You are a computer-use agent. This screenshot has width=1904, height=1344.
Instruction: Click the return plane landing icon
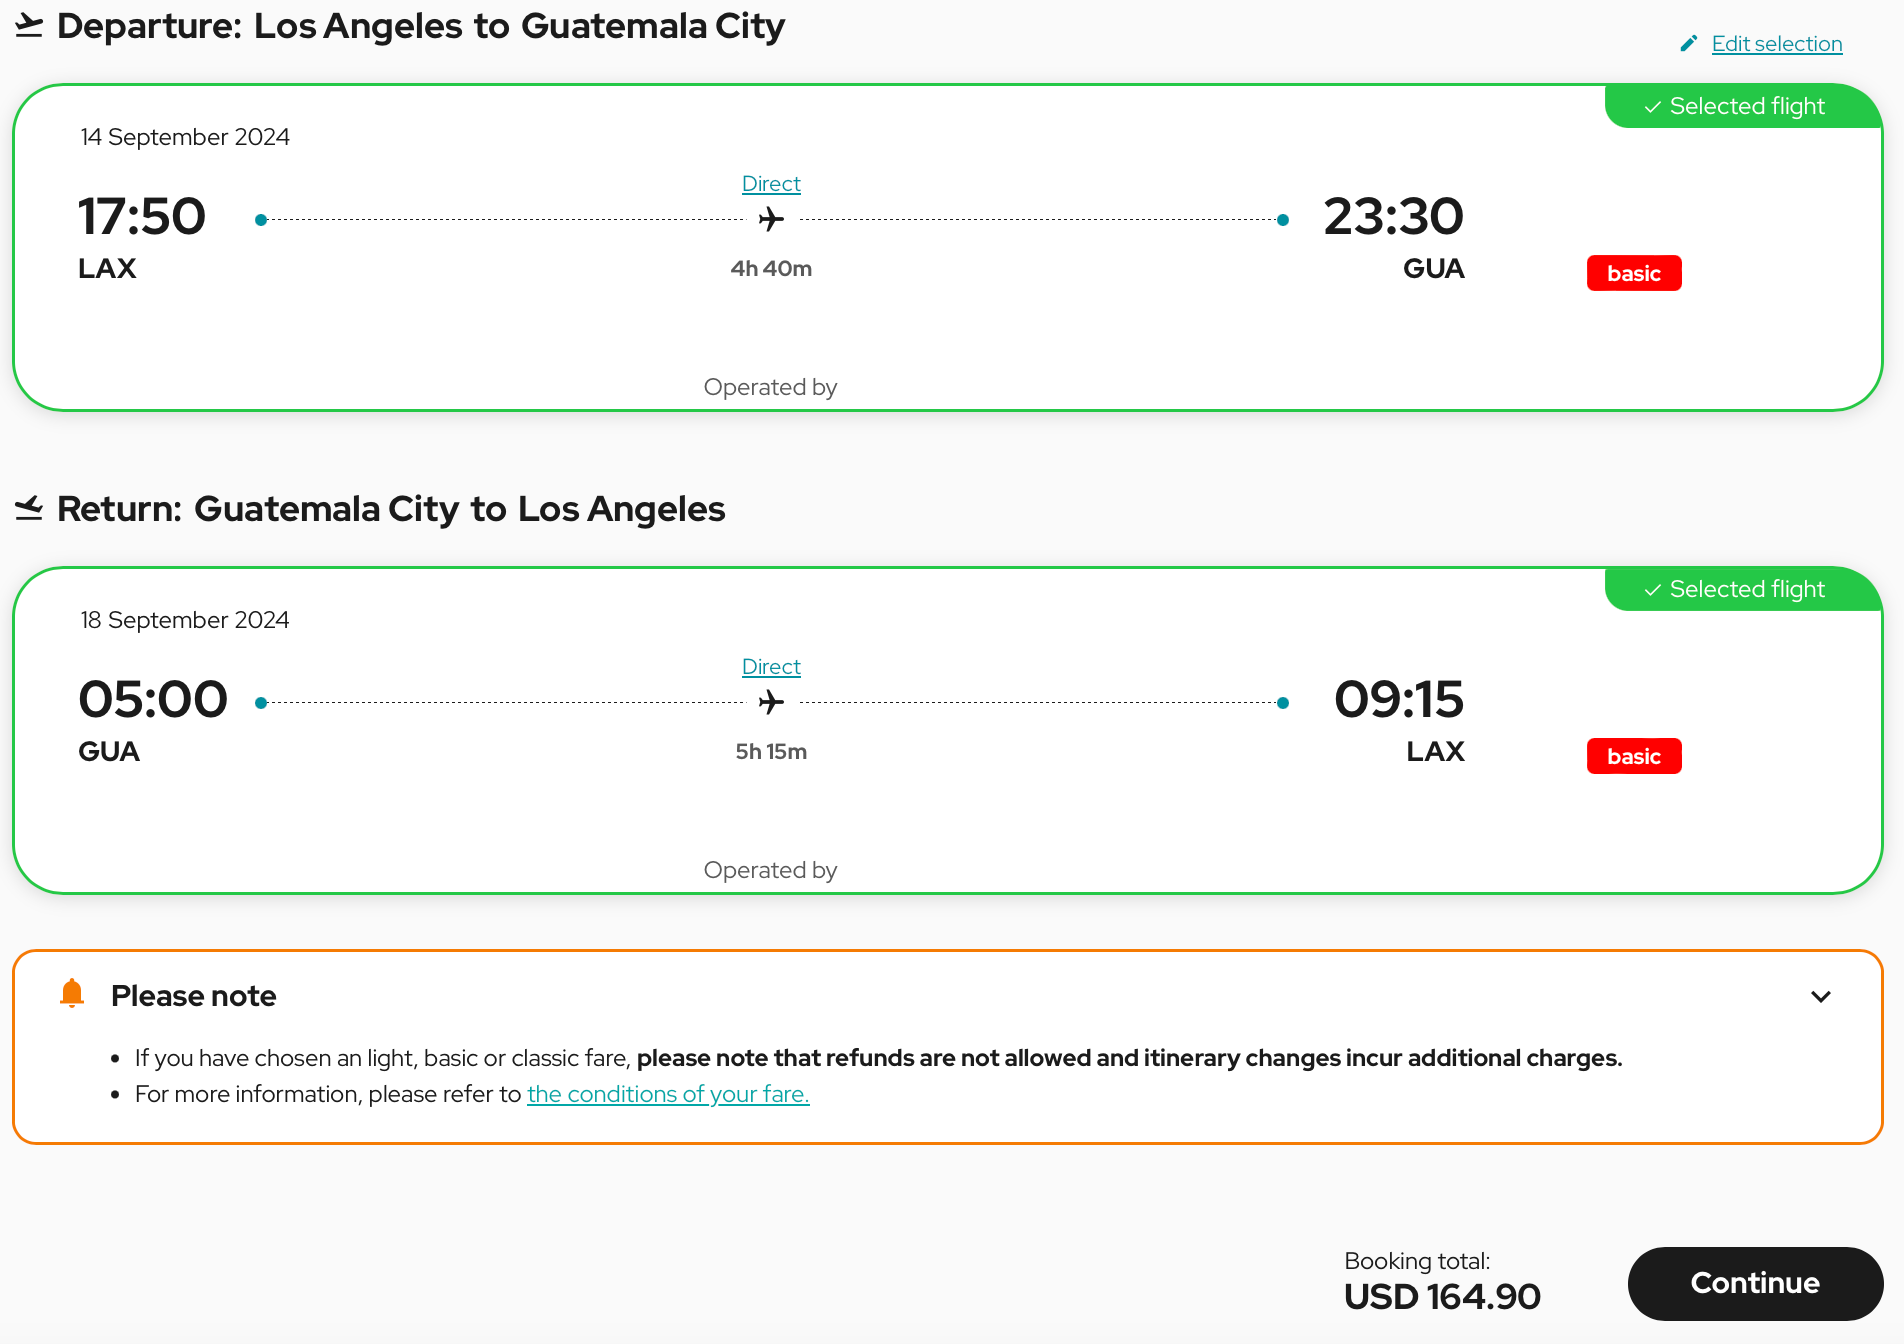[29, 509]
